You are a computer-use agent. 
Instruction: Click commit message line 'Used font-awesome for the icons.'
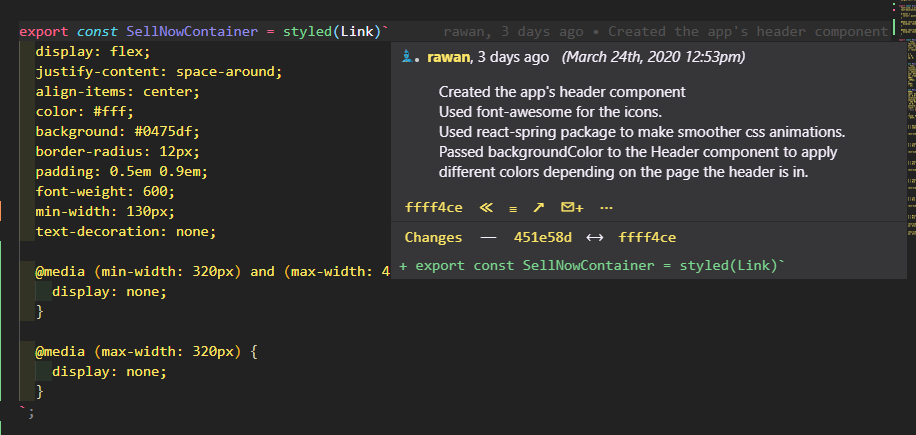pyautogui.click(x=550, y=112)
